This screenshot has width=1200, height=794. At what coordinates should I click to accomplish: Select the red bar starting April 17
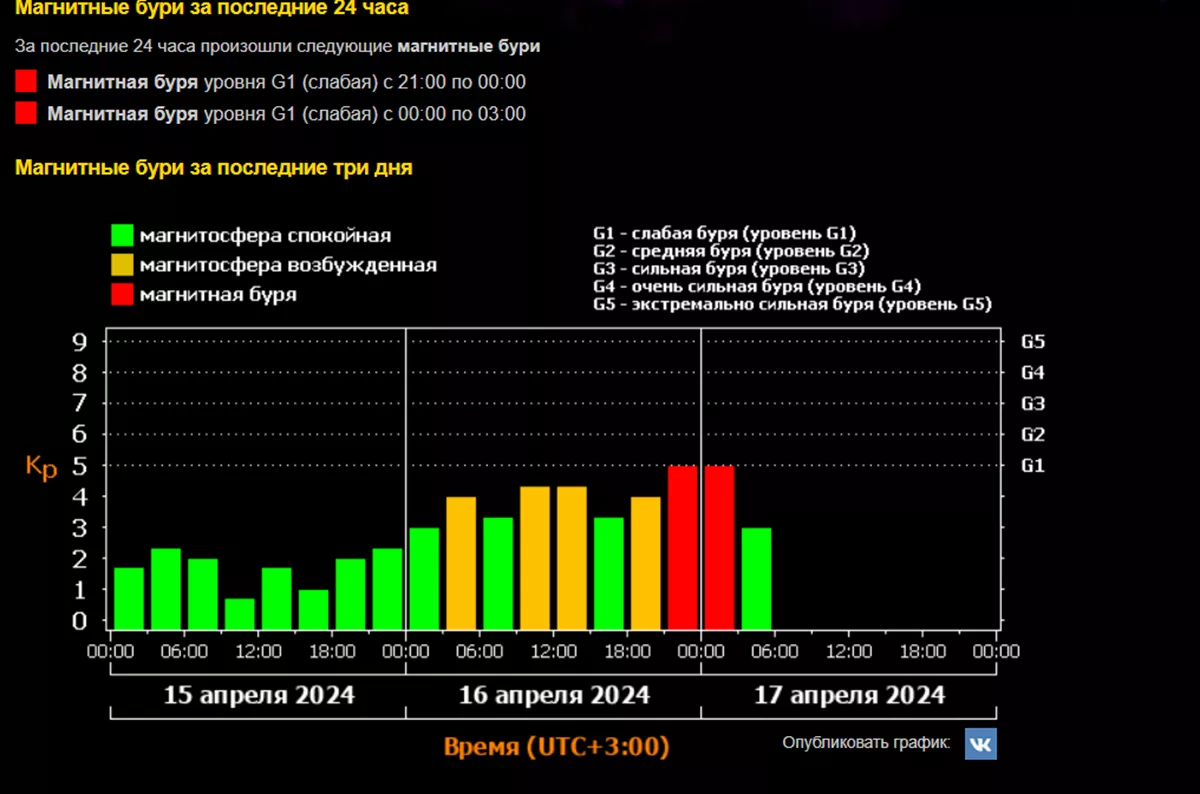coord(720,547)
